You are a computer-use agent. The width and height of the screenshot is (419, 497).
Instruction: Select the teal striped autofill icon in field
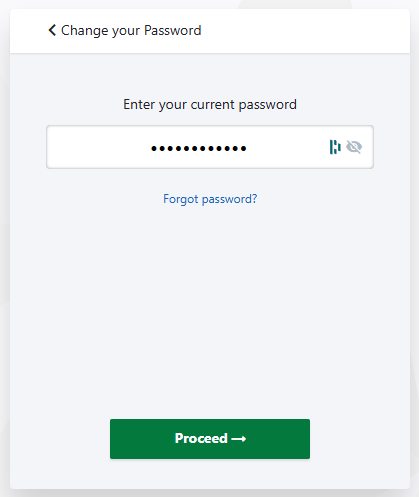[335, 147]
